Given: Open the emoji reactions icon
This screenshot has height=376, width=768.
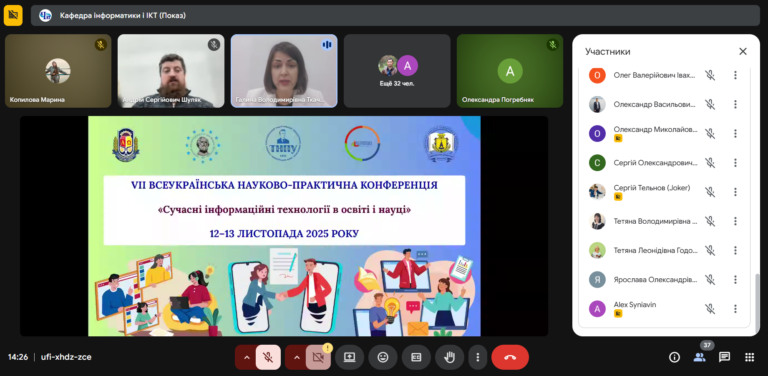Looking at the screenshot, I should coord(383,357).
